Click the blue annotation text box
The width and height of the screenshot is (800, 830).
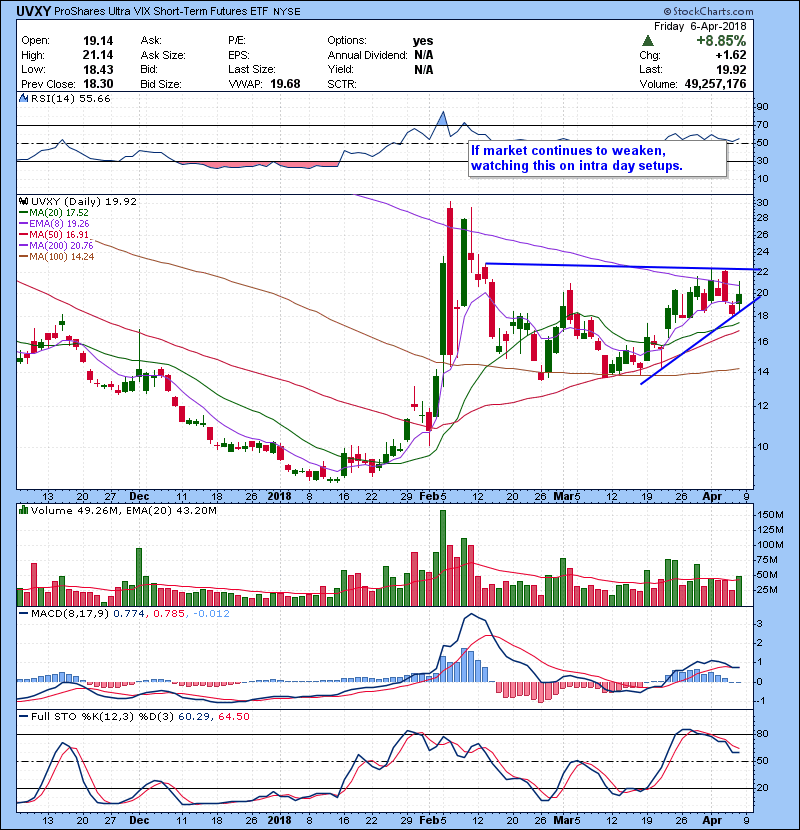coord(597,157)
